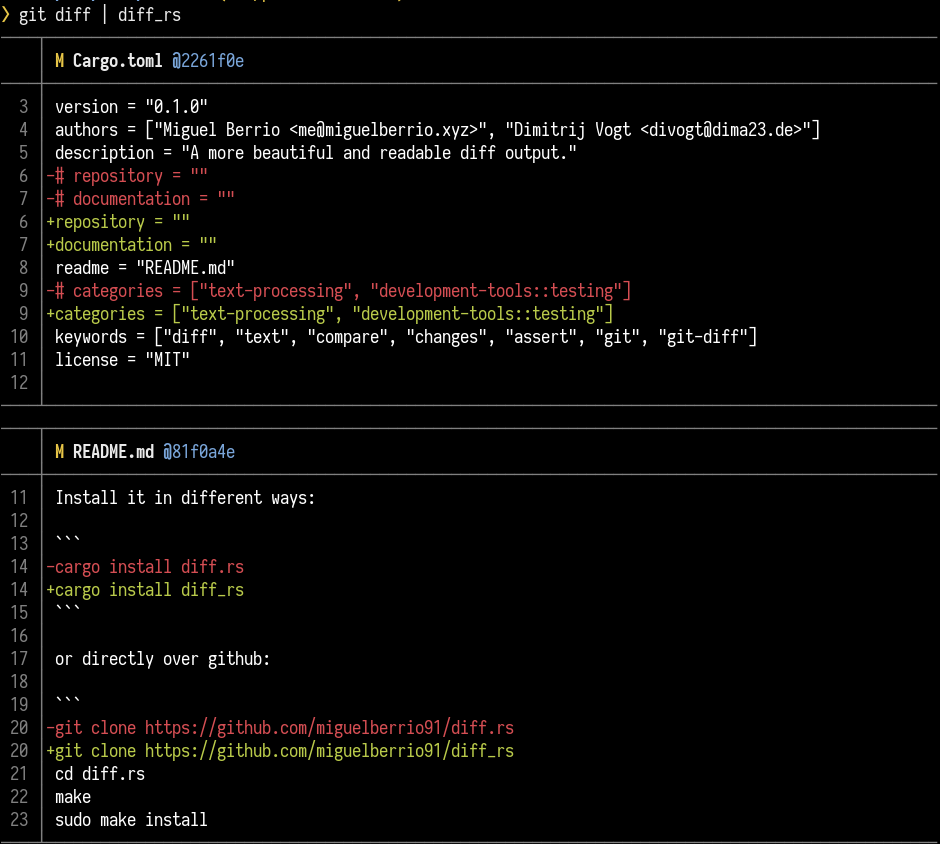Click the readme = "README.md" line
The image size is (940, 844).
tap(144, 268)
